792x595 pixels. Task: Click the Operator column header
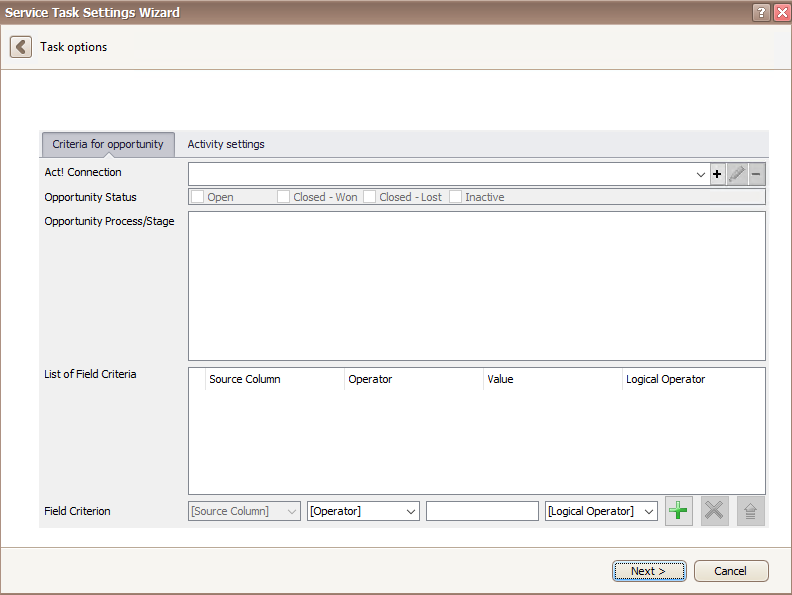point(414,379)
